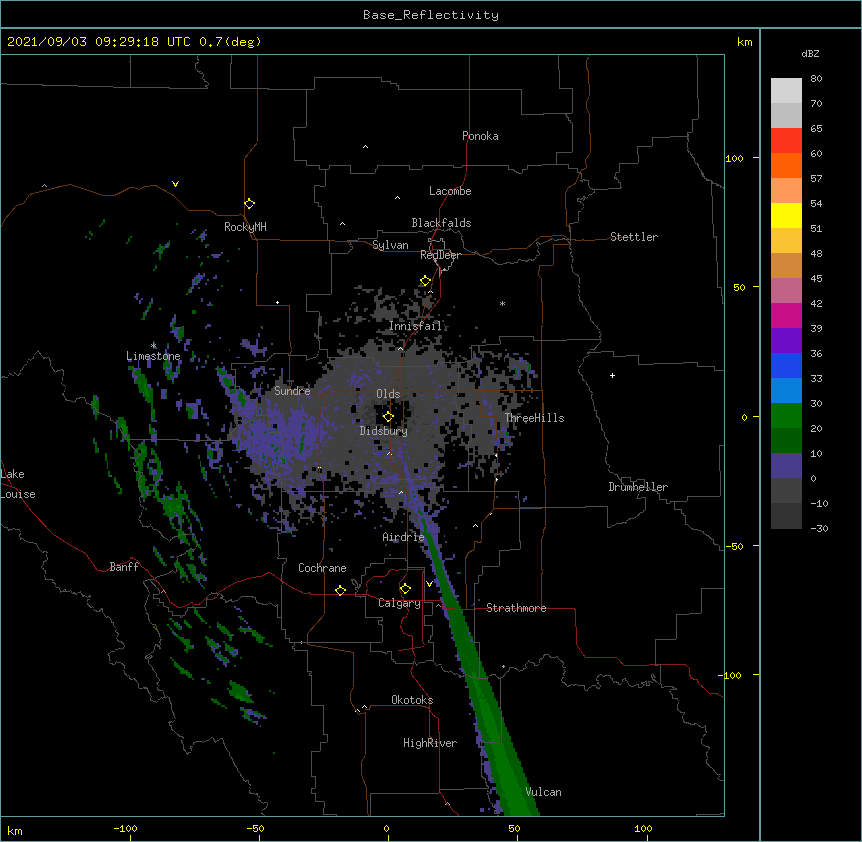
Task: Click the red 65 dBZ legend swatch
Action: pyautogui.click(x=786, y=140)
